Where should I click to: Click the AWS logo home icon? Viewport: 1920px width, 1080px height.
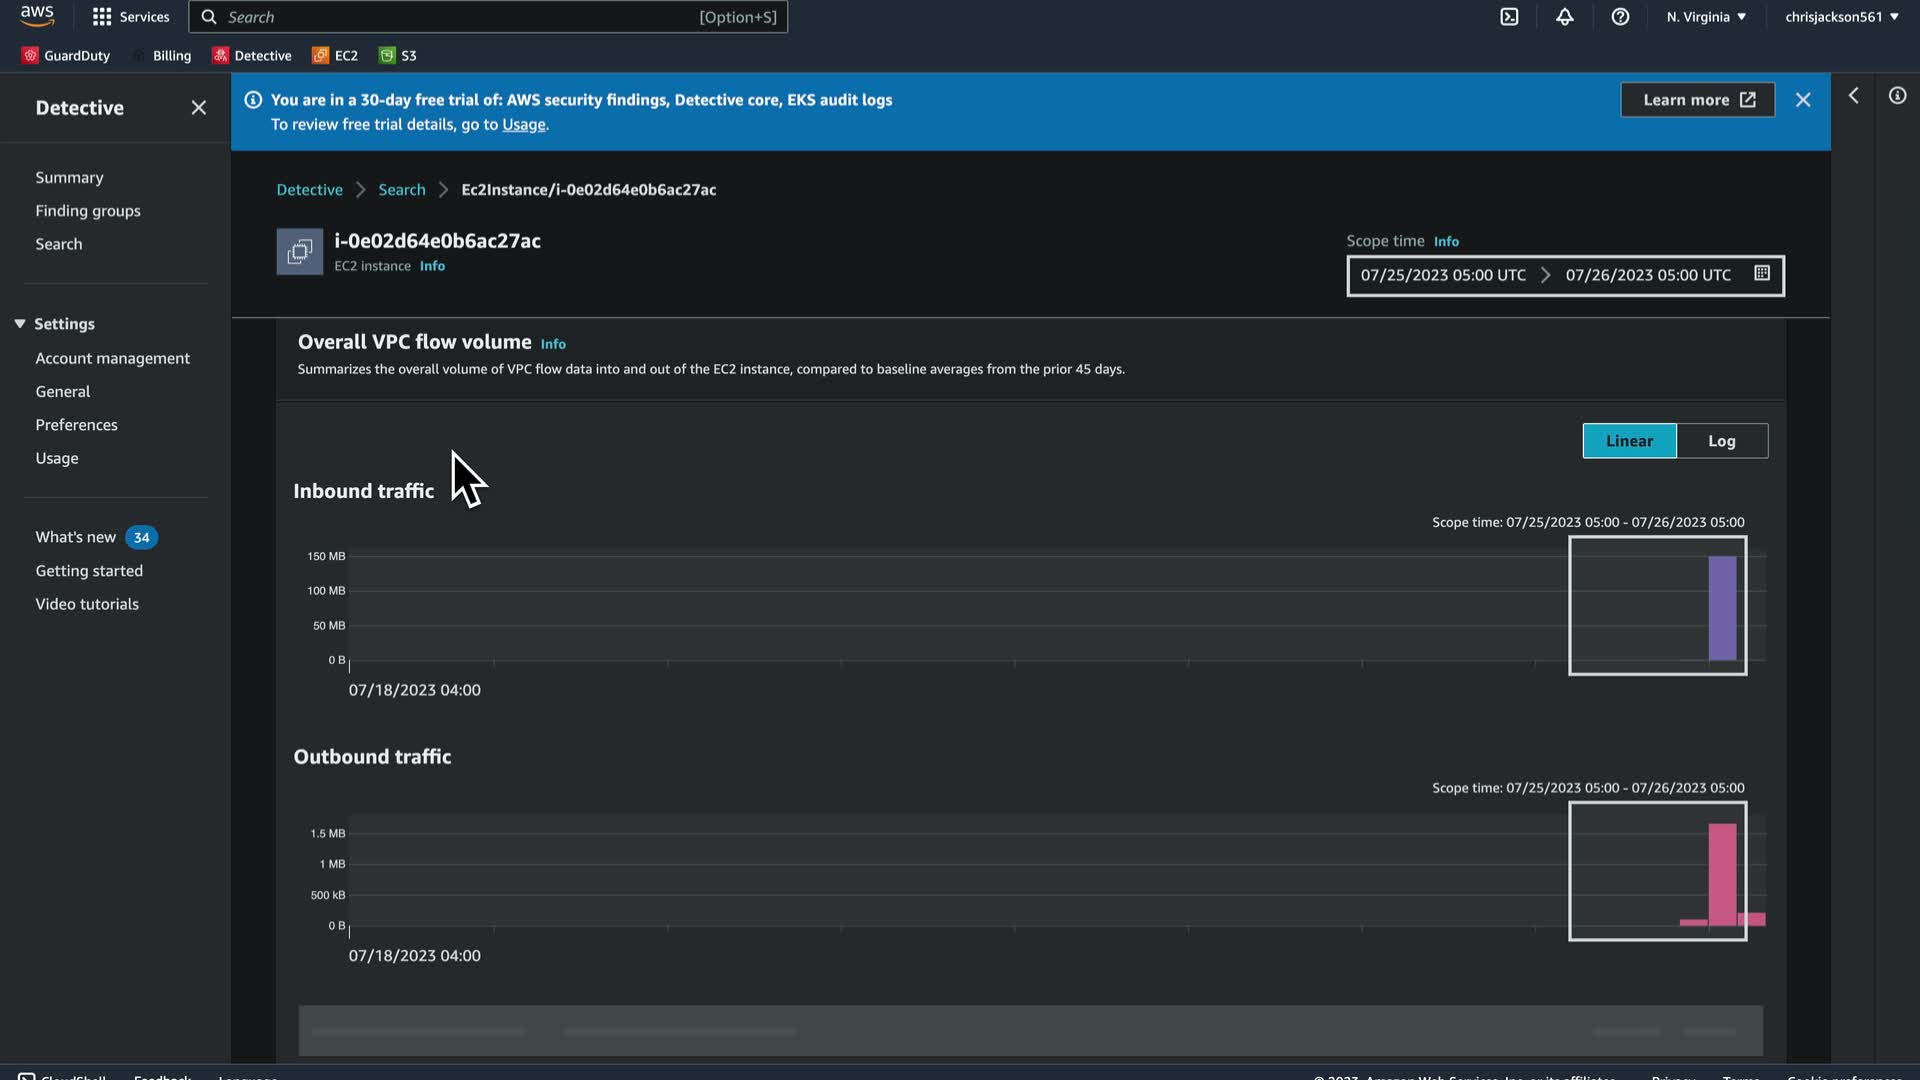(x=37, y=16)
